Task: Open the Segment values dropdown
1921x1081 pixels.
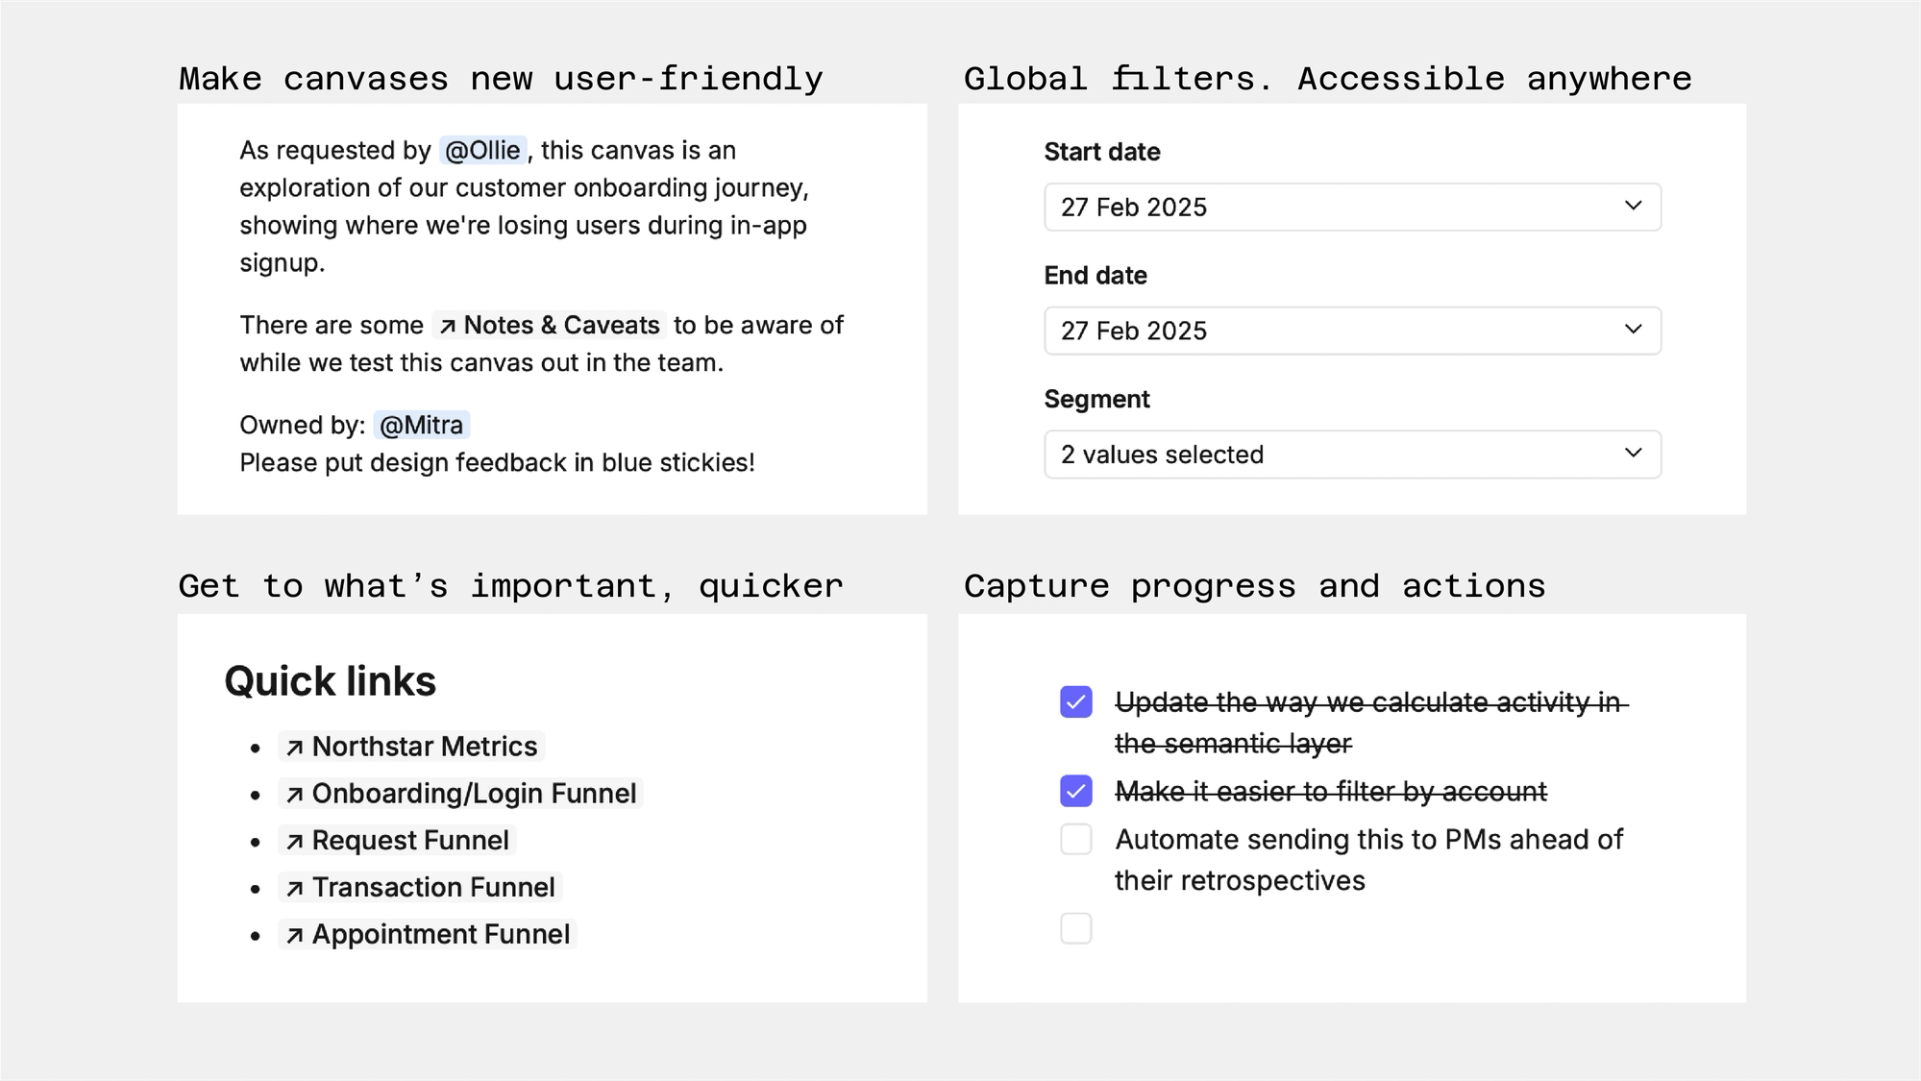Action: click(1352, 454)
